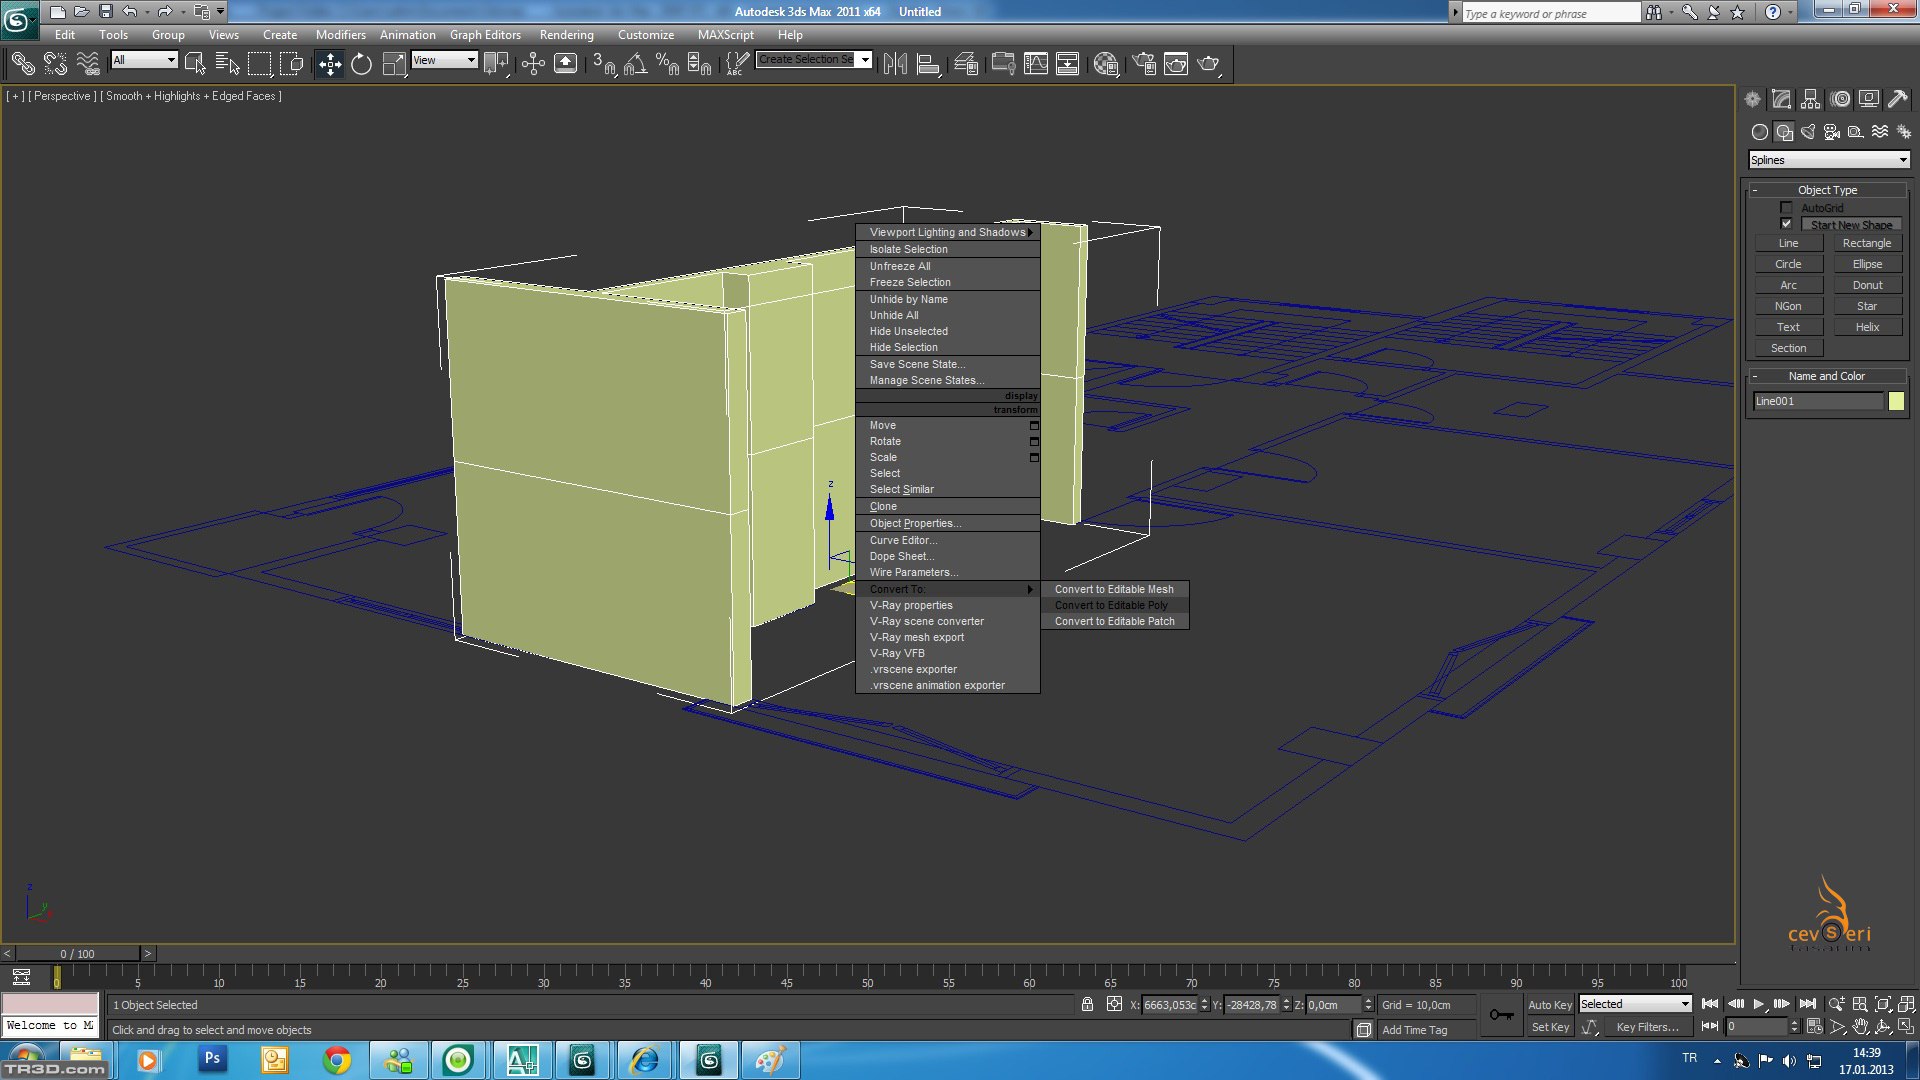The width and height of the screenshot is (1920, 1080).
Task: Click the Mirror tool icon
Action: pyautogui.click(x=895, y=64)
